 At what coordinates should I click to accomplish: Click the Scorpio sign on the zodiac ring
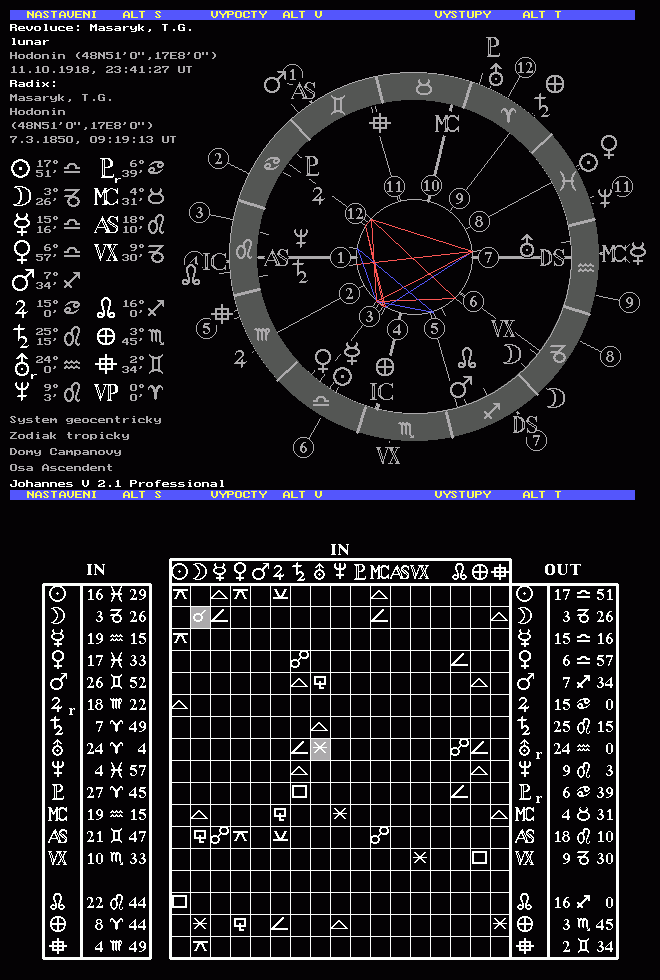[404, 429]
